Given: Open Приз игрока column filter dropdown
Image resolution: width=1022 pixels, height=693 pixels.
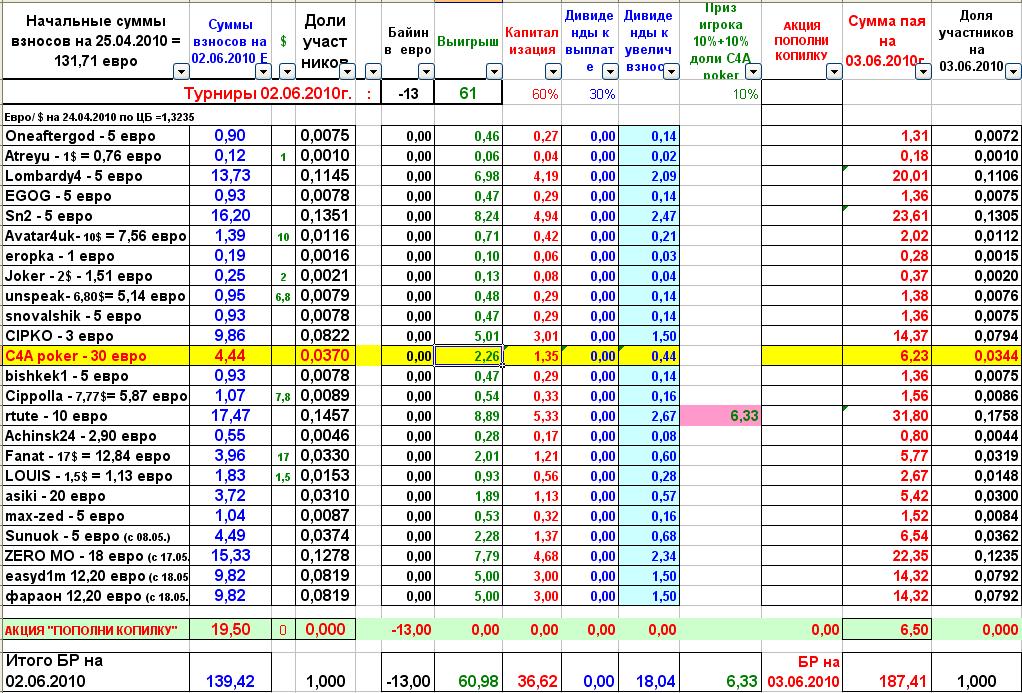Looking at the screenshot, I should click(752, 71).
